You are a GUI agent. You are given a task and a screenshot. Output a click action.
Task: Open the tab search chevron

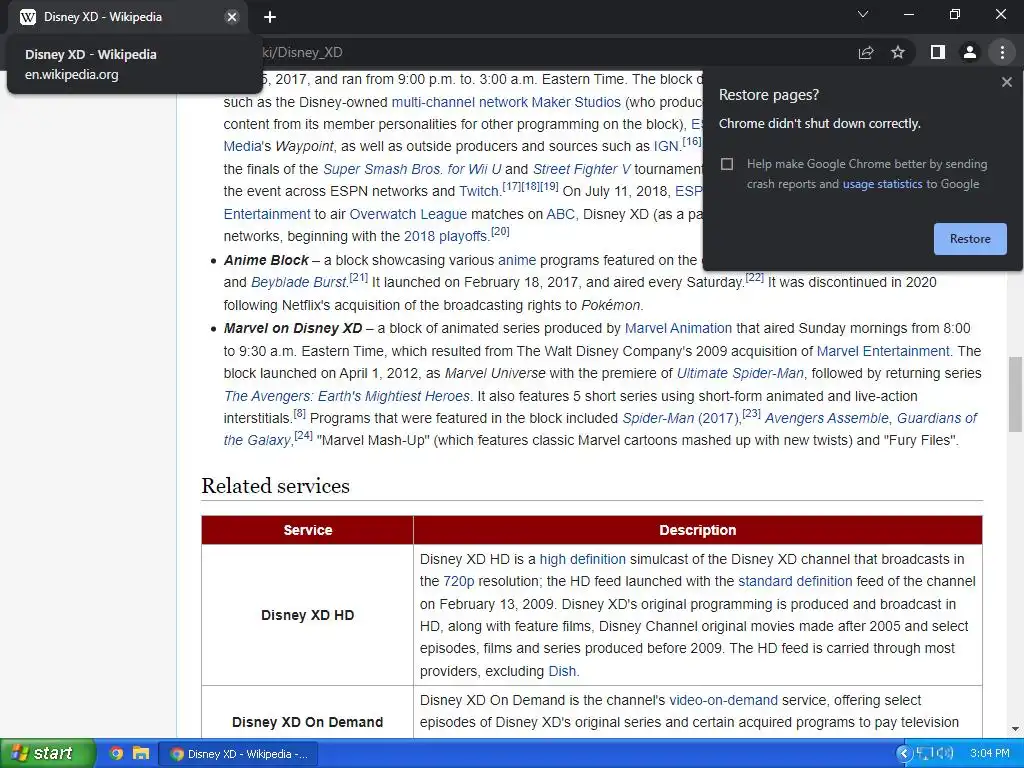863,14
